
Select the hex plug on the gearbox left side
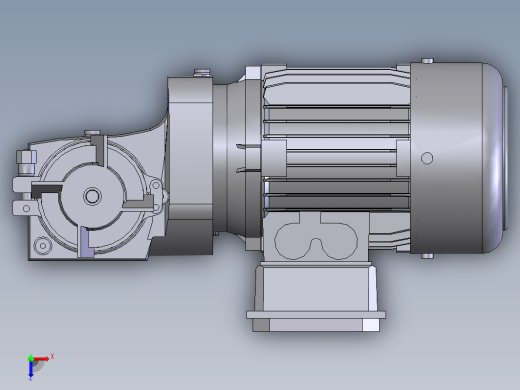pyautogui.click(x=26, y=162)
